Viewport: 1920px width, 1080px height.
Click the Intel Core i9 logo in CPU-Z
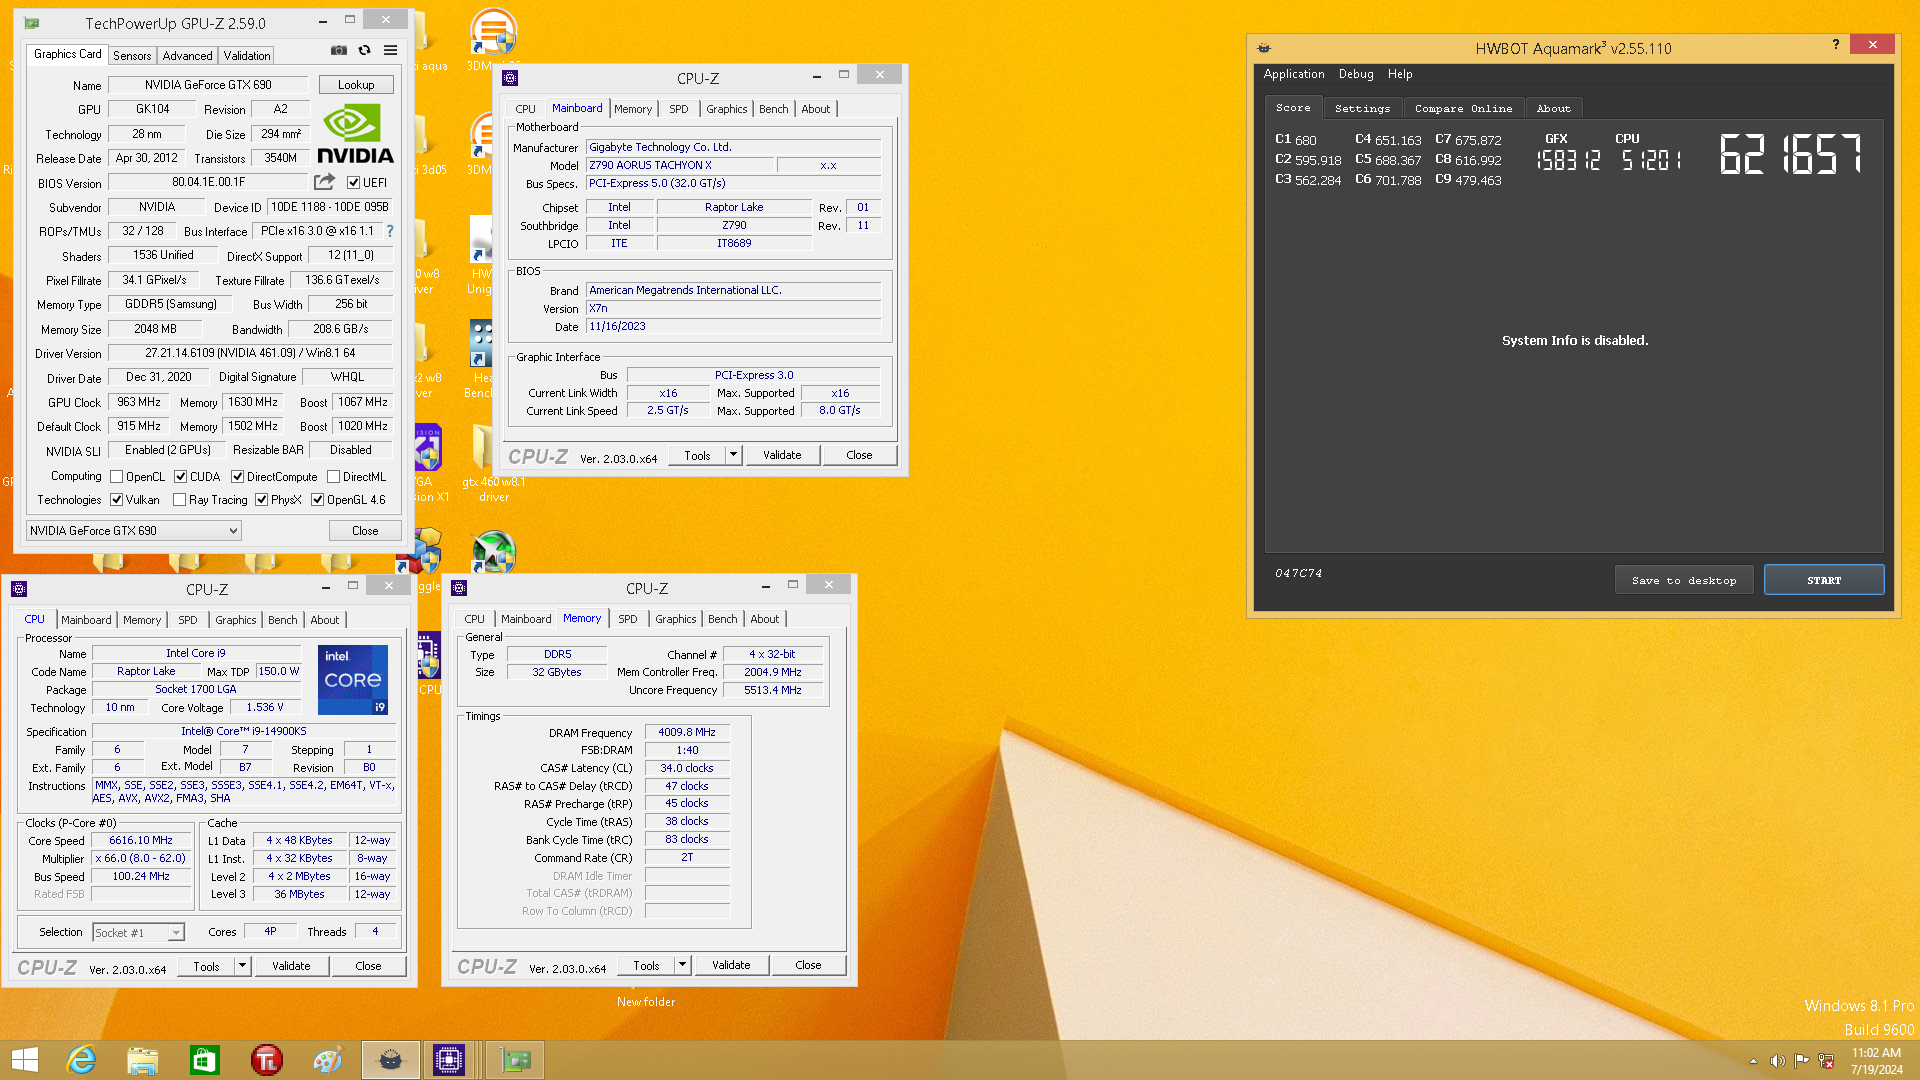click(353, 680)
